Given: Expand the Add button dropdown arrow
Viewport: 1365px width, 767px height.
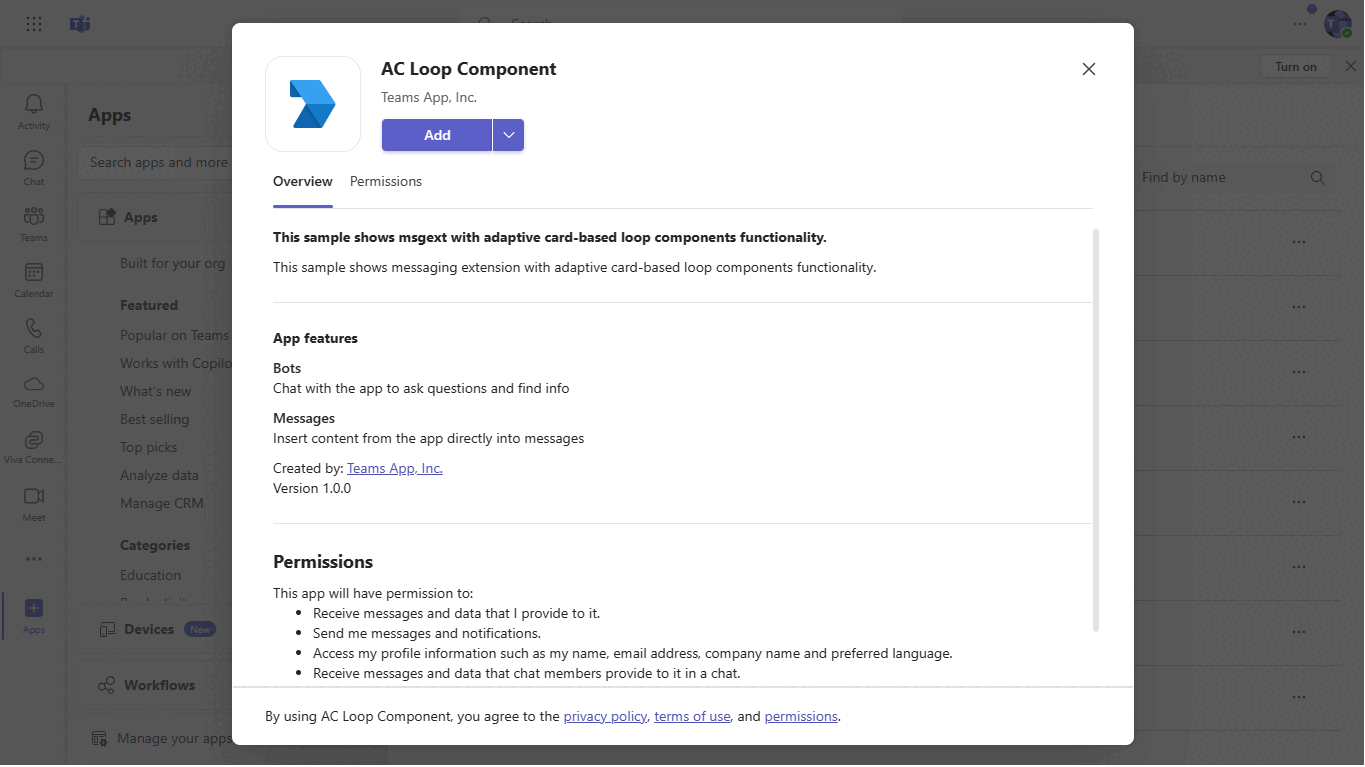Looking at the screenshot, I should [509, 135].
